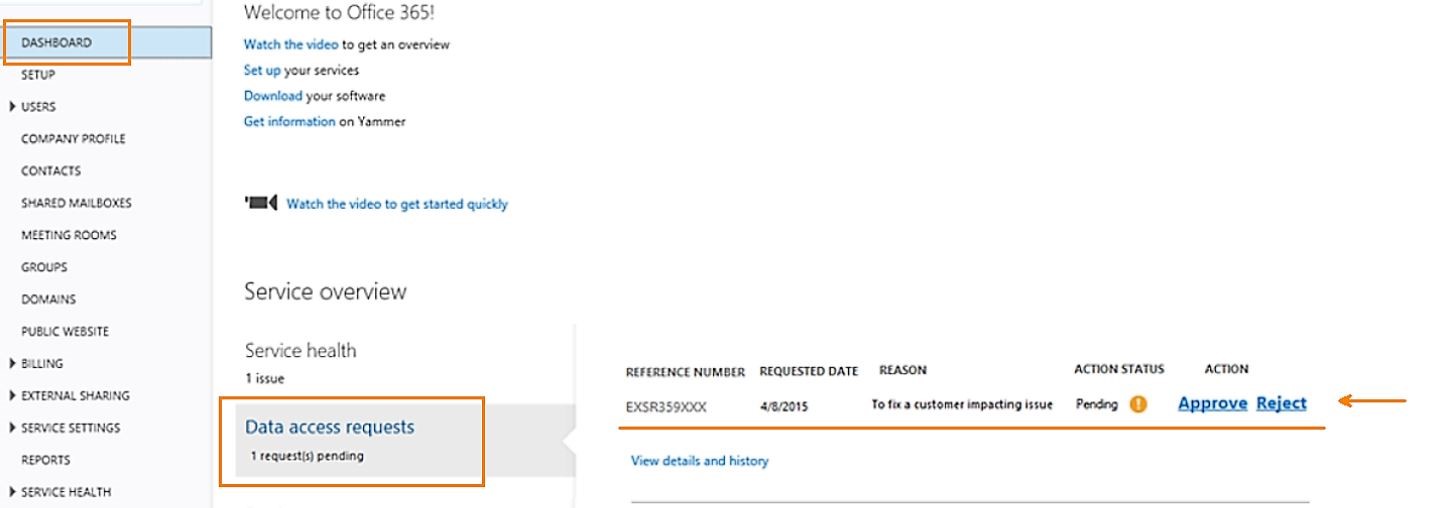Open the Setup menu item
1433x508 pixels.
tap(38, 75)
